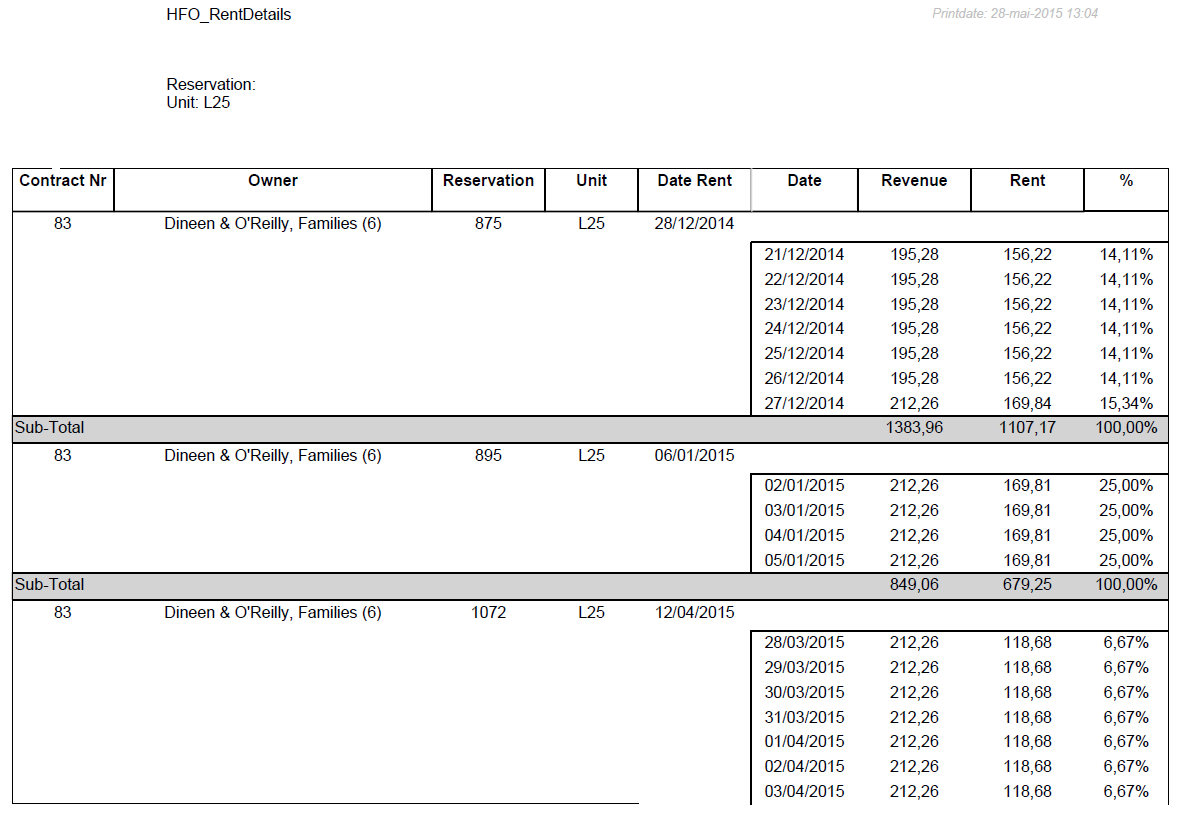Click the sub-total revenue 1383,96
This screenshot has height=823, width=1182.
[914, 428]
